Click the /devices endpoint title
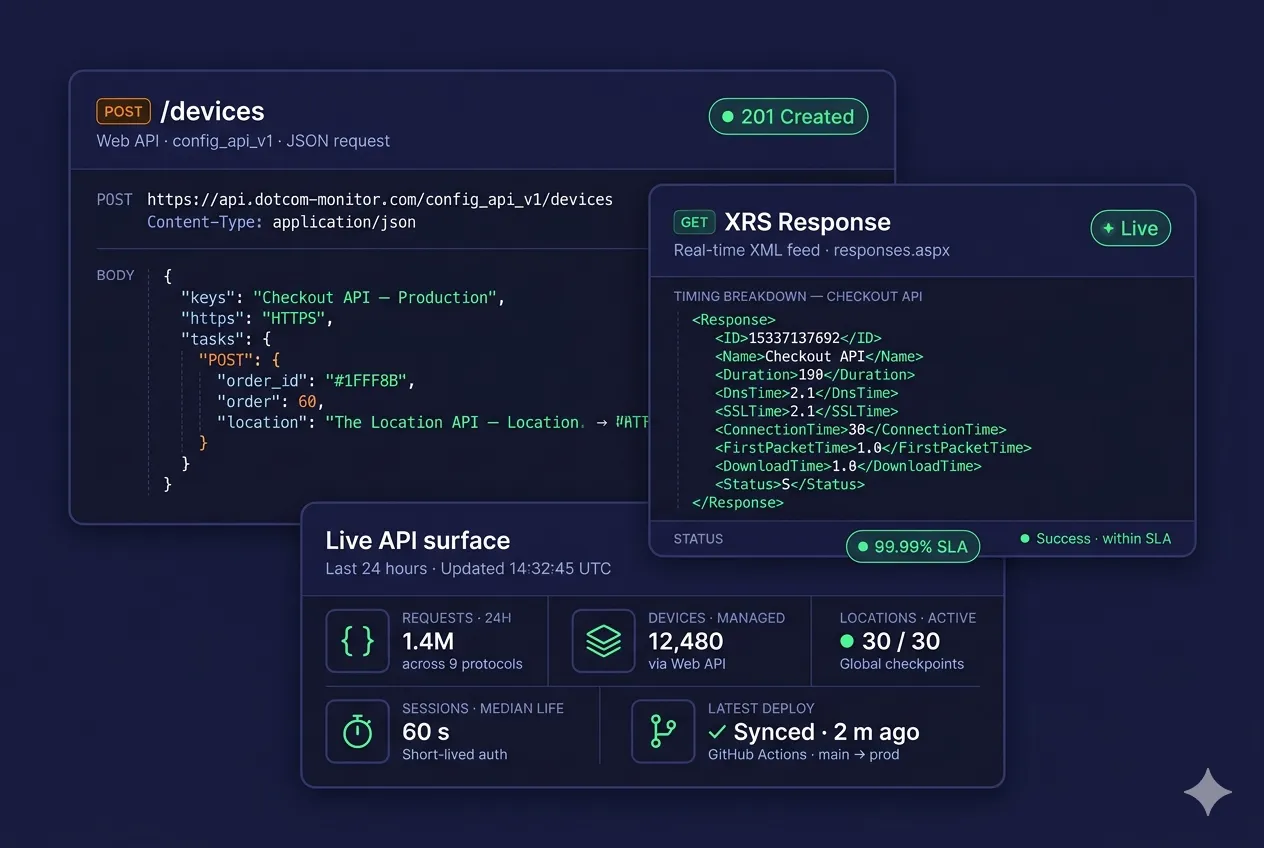 (x=212, y=111)
